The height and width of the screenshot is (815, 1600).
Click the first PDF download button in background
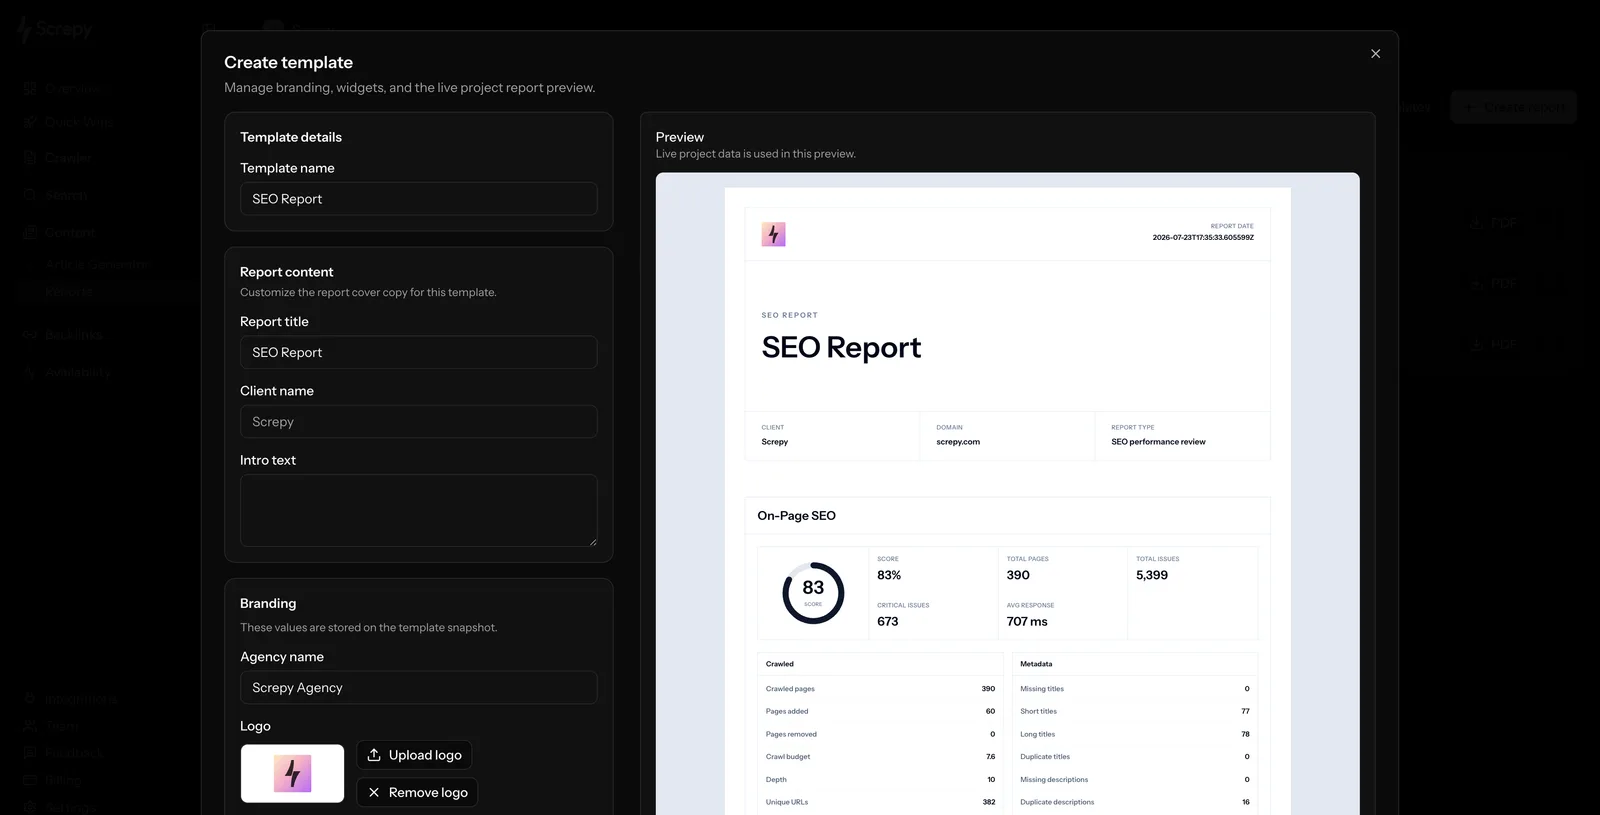1494,223
